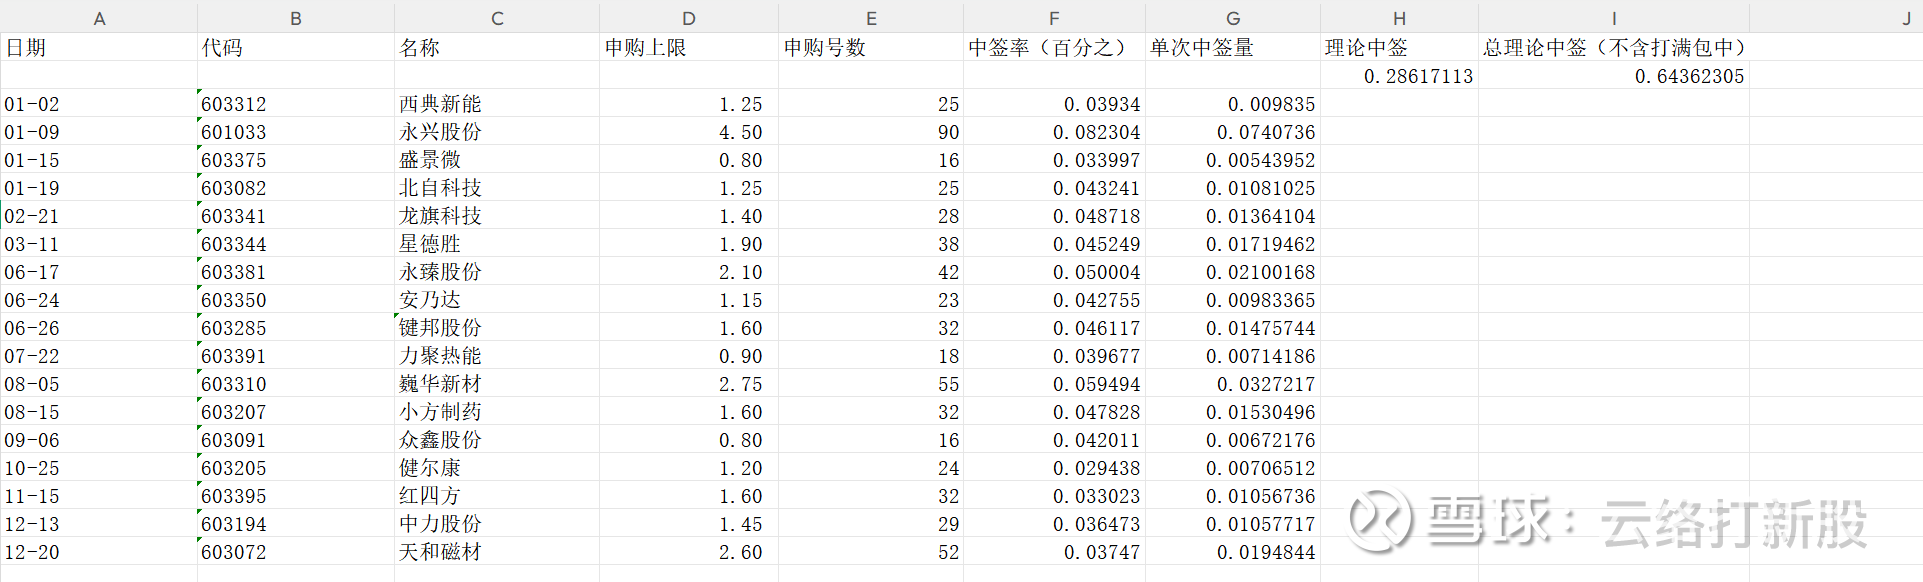The height and width of the screenshot is (582, 1923).
Task: Select code cell 603091
Action: point(296,439)
